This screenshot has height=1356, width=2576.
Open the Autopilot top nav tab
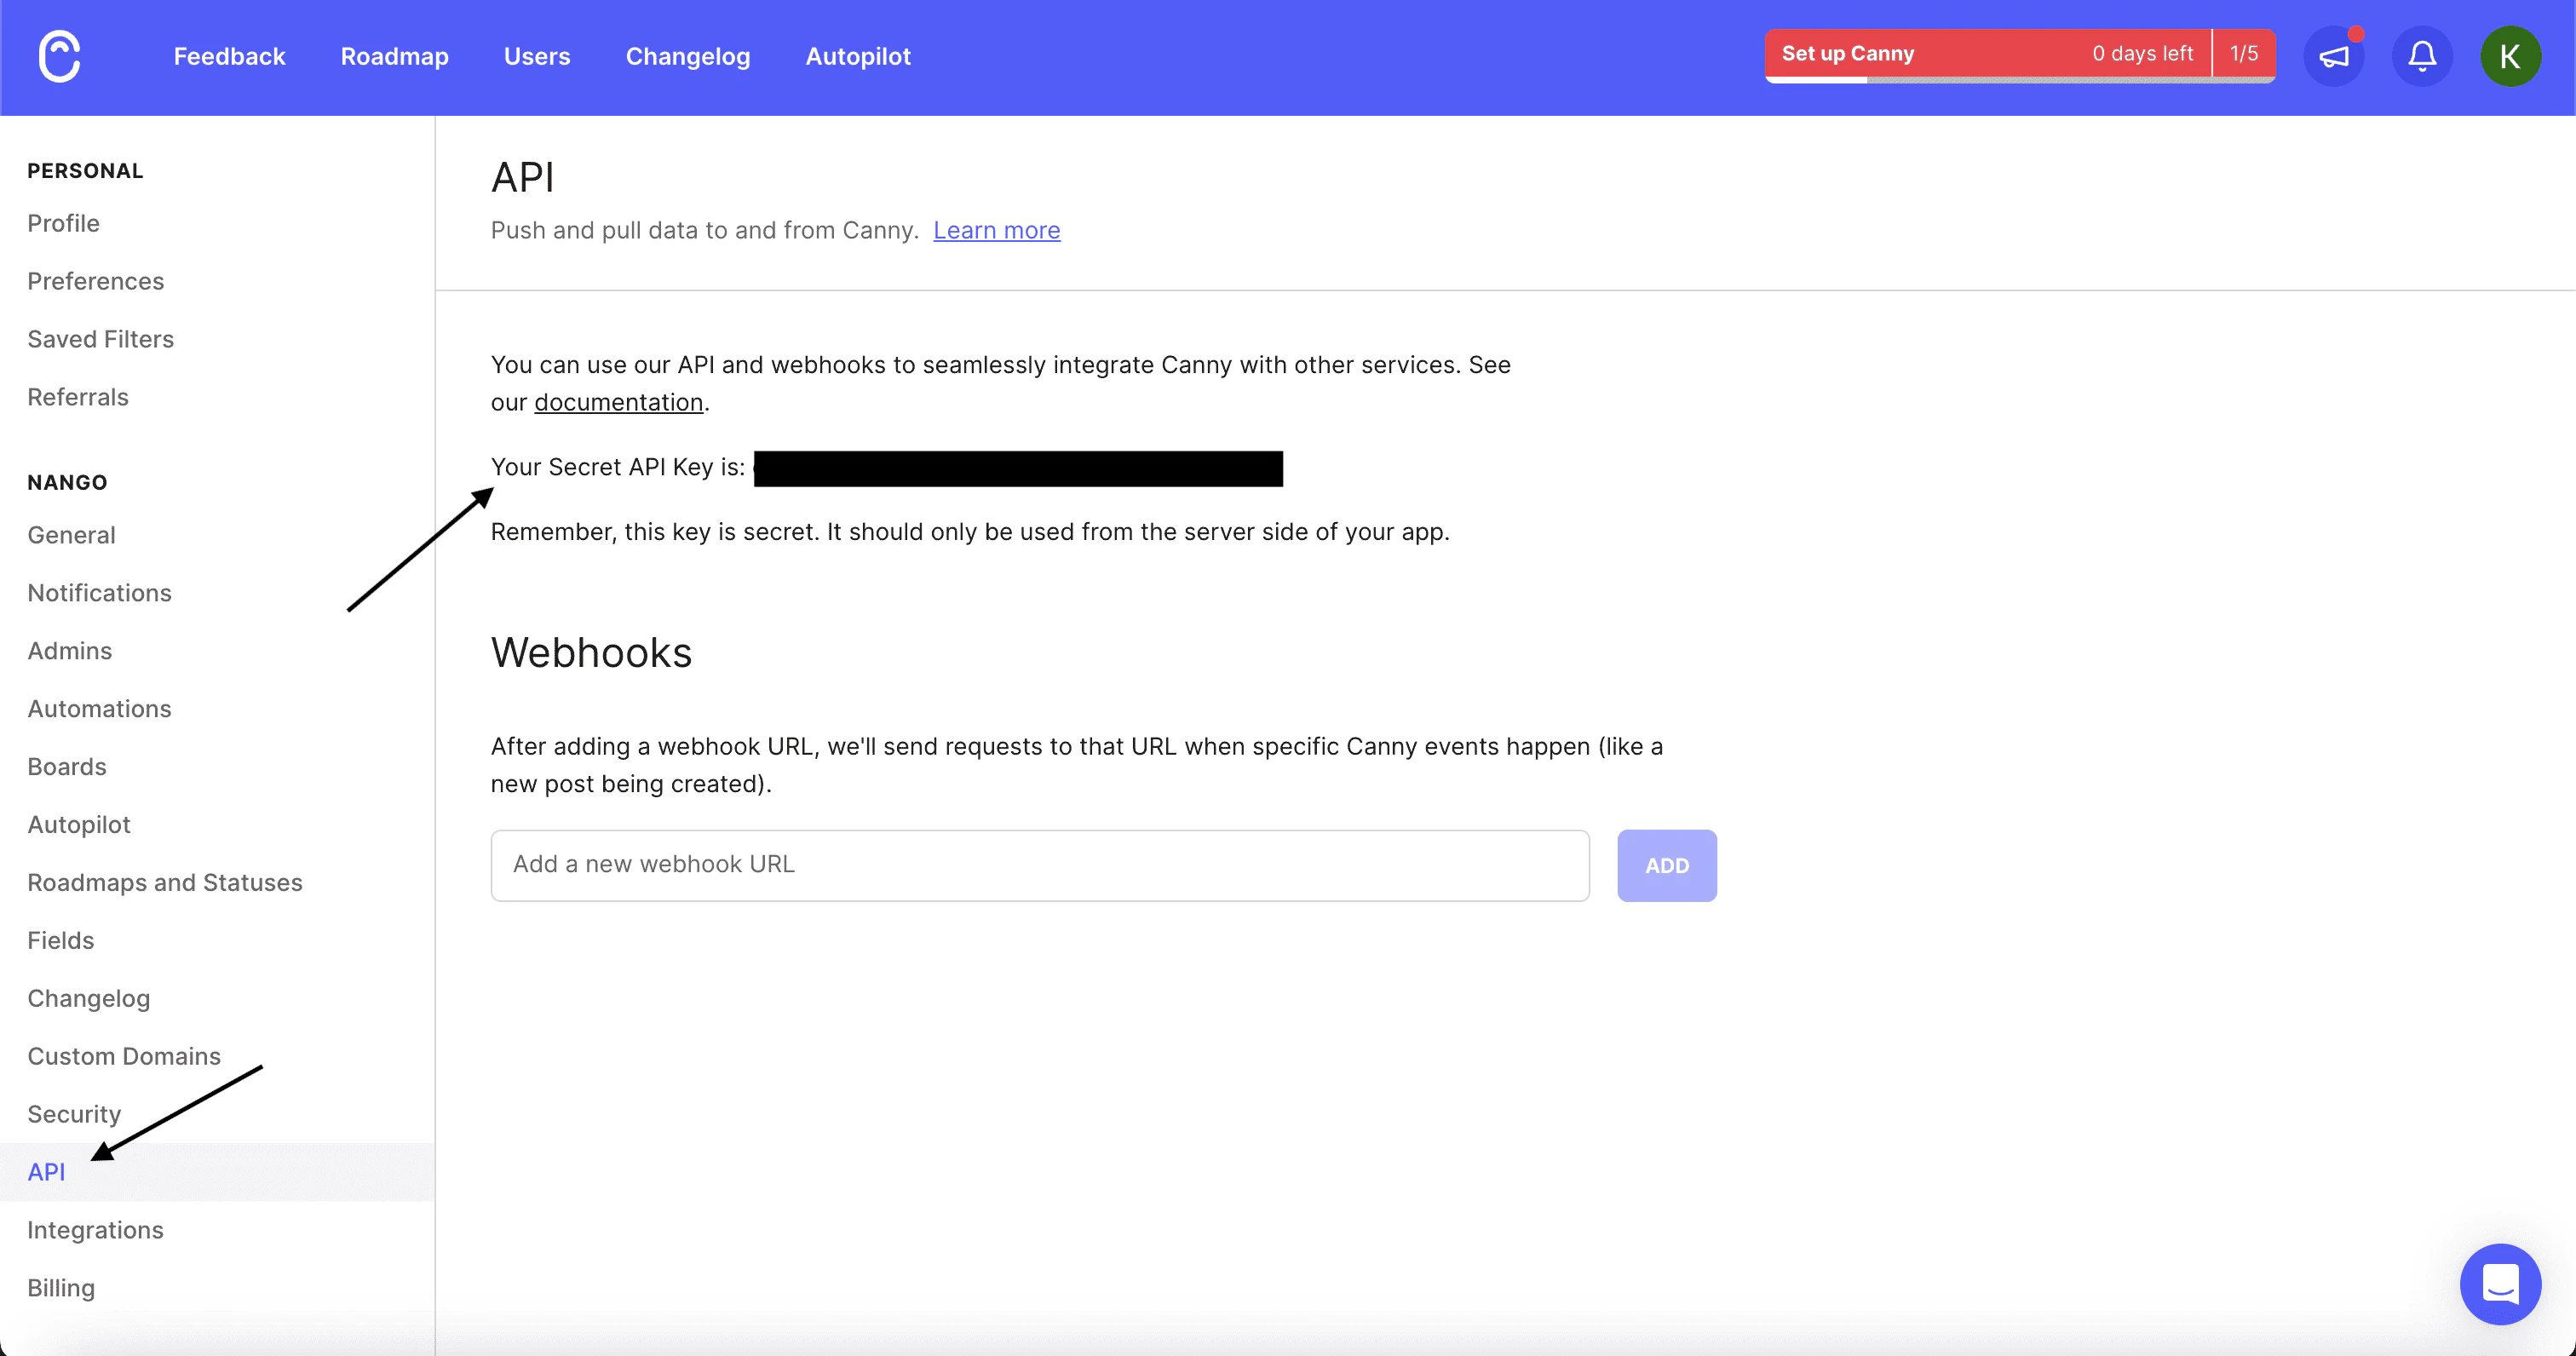pyautogui.click(x=858, y=57)
